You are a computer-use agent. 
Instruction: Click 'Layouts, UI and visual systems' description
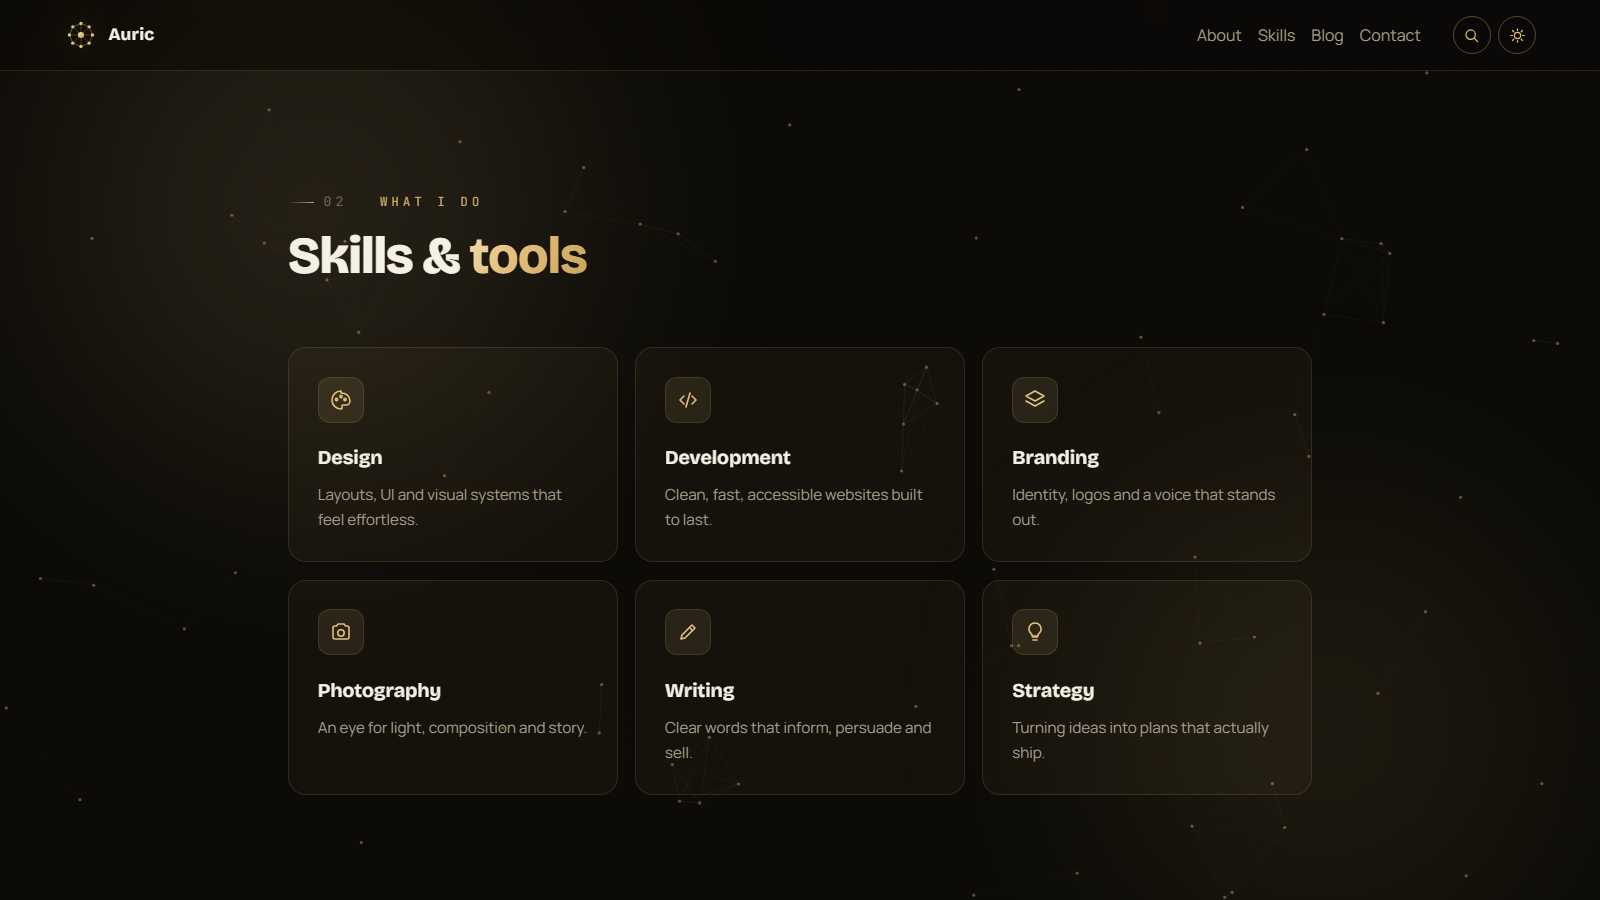coord(440,507)
